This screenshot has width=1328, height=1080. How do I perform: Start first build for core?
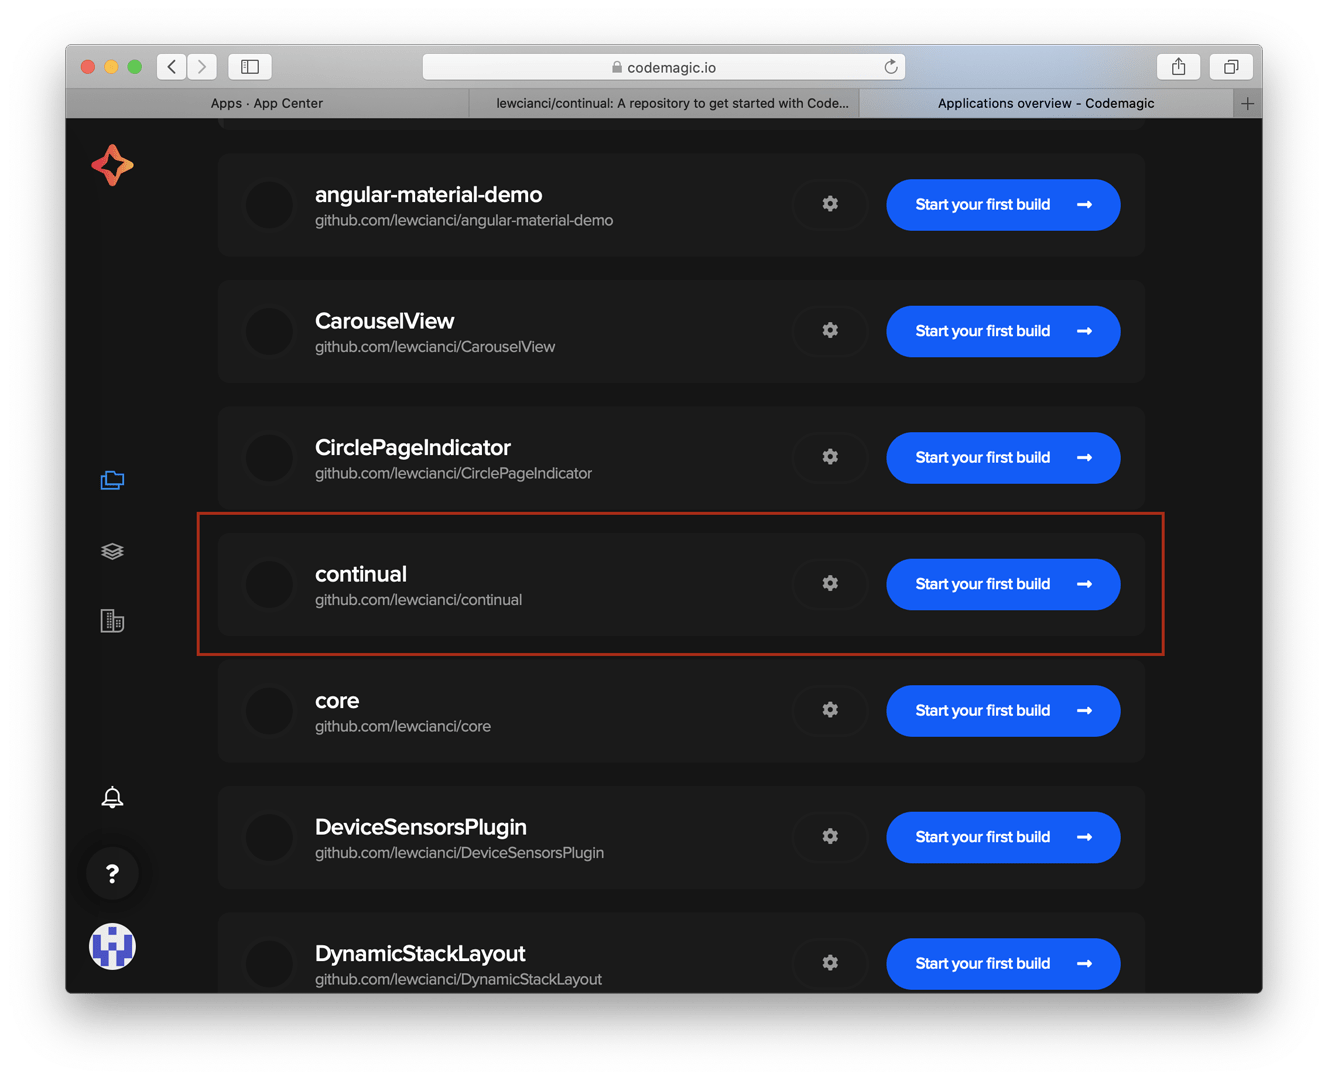pos(1003,711)
